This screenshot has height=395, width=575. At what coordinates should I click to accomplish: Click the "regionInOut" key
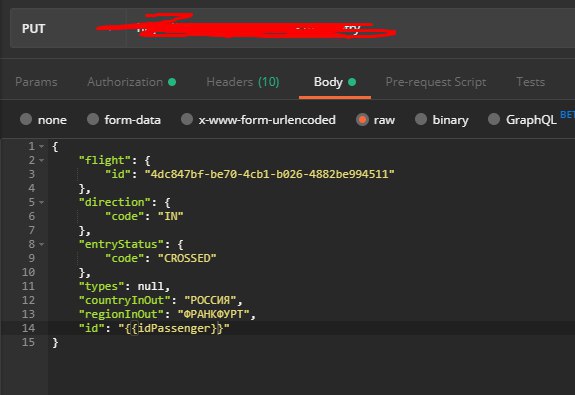tap(121, 314)
